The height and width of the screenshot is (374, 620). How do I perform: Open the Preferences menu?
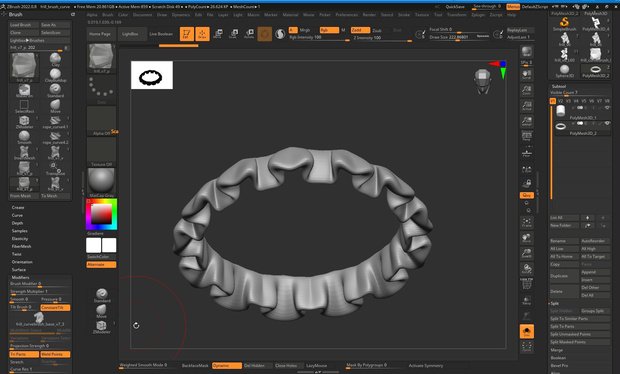(x=346, y=15)
